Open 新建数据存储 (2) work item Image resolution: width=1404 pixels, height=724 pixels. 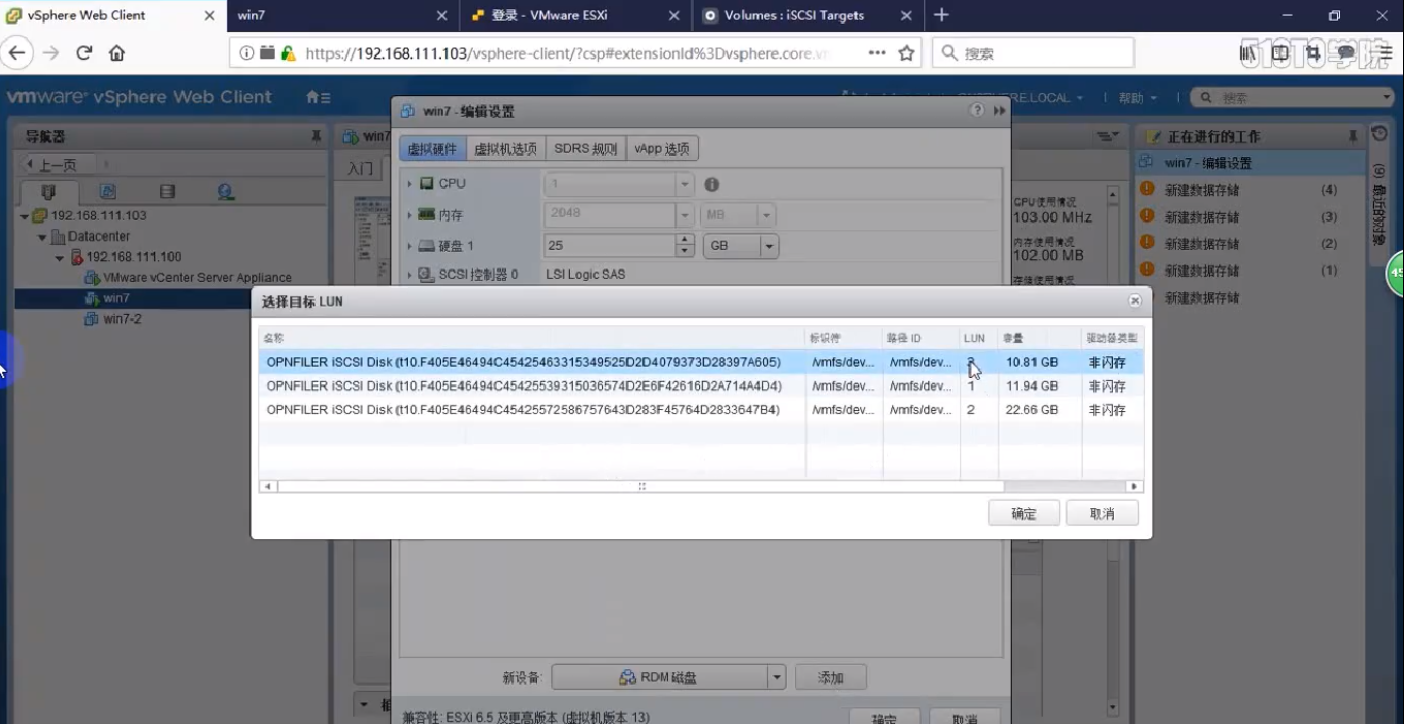1250,244
